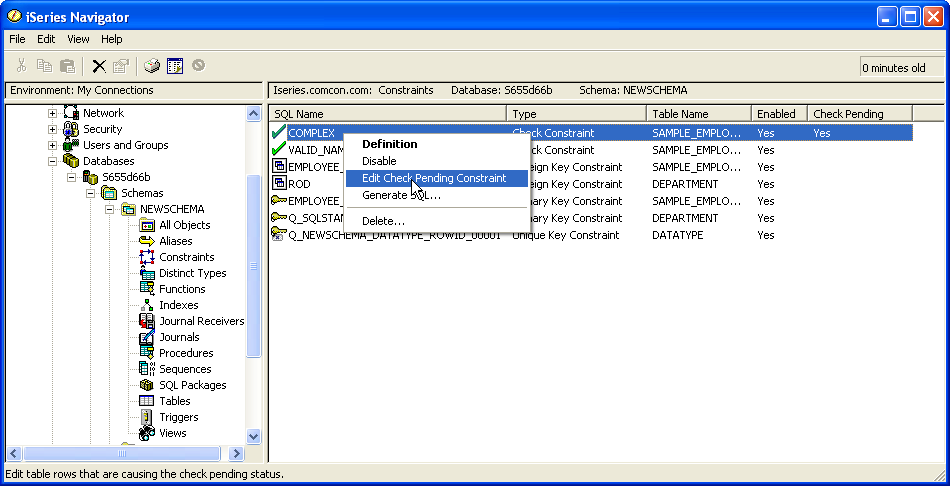The height and width of the screenshot is (486, 950).
Task: Click the Journal Receivers icon
Action: tap(147, 321)
